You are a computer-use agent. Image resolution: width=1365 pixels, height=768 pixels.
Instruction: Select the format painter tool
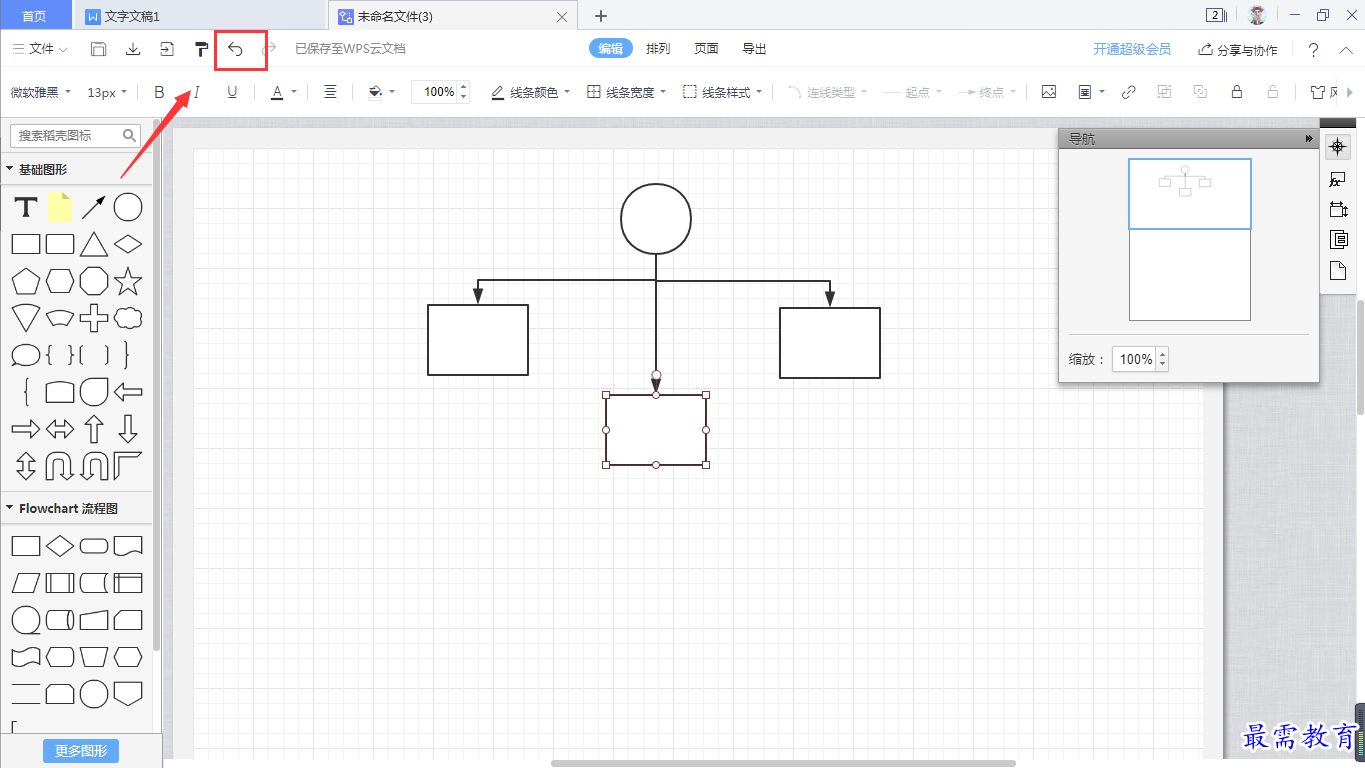(201, 49)
